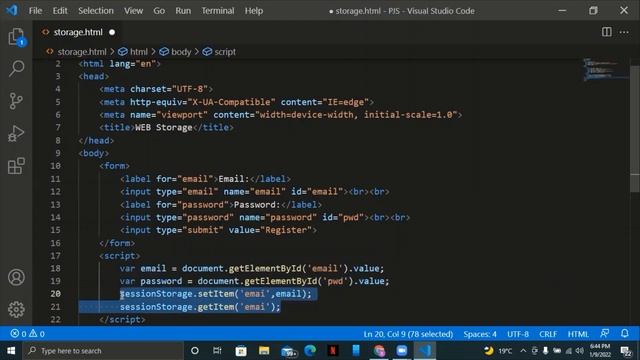Open the feedback icon in status bar
This screenshot has width=640, height=360.
coord(604,333)
